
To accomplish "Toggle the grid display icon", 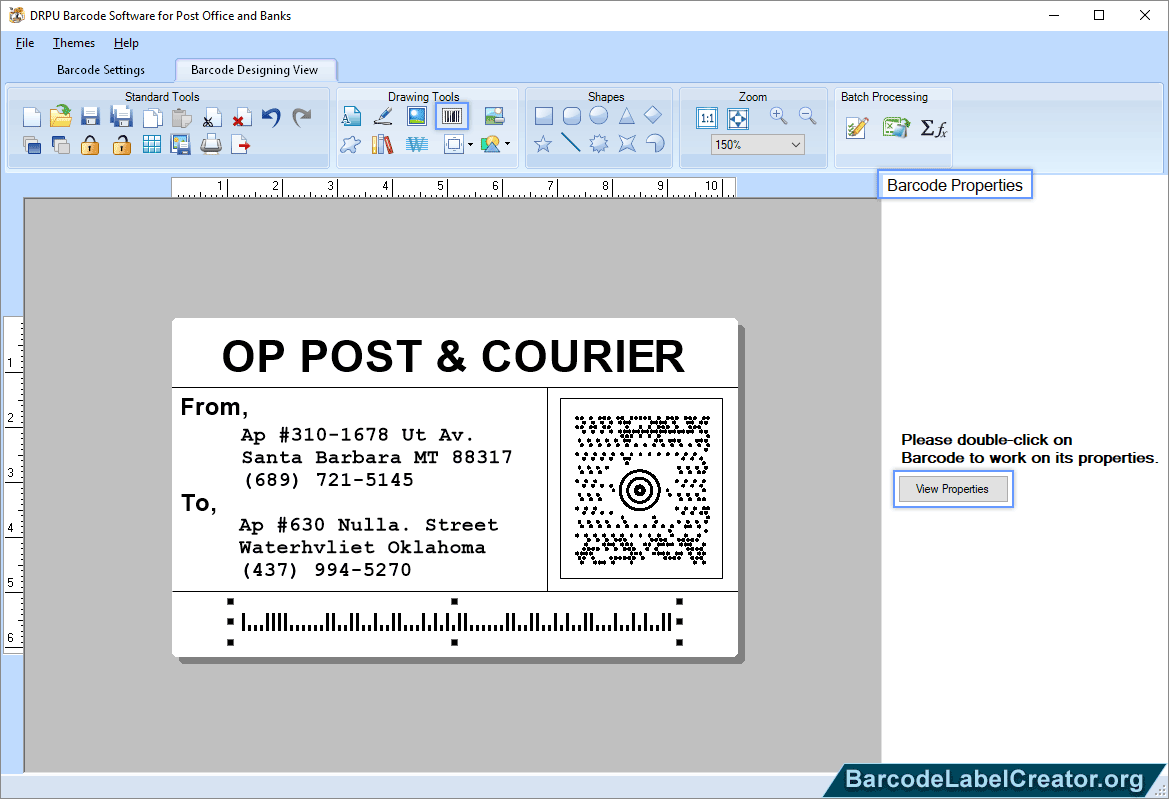I will pos(151,145).
